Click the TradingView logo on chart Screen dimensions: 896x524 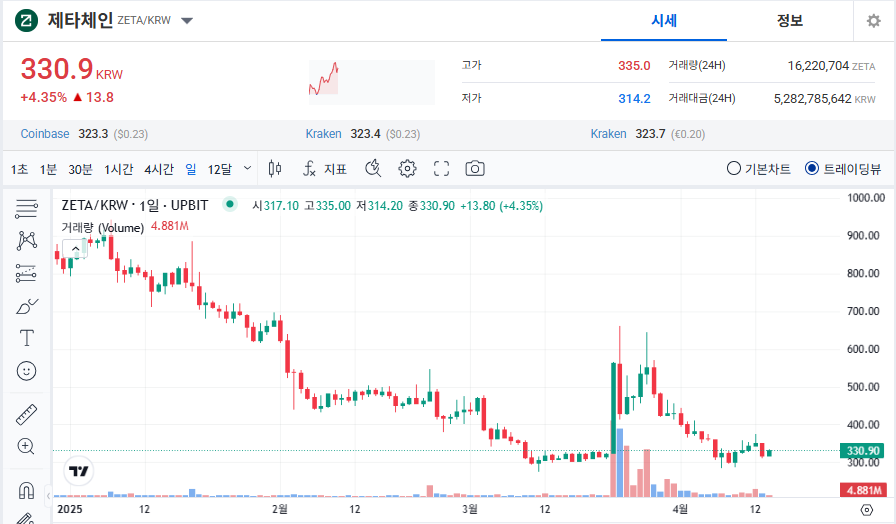(78, 471)
